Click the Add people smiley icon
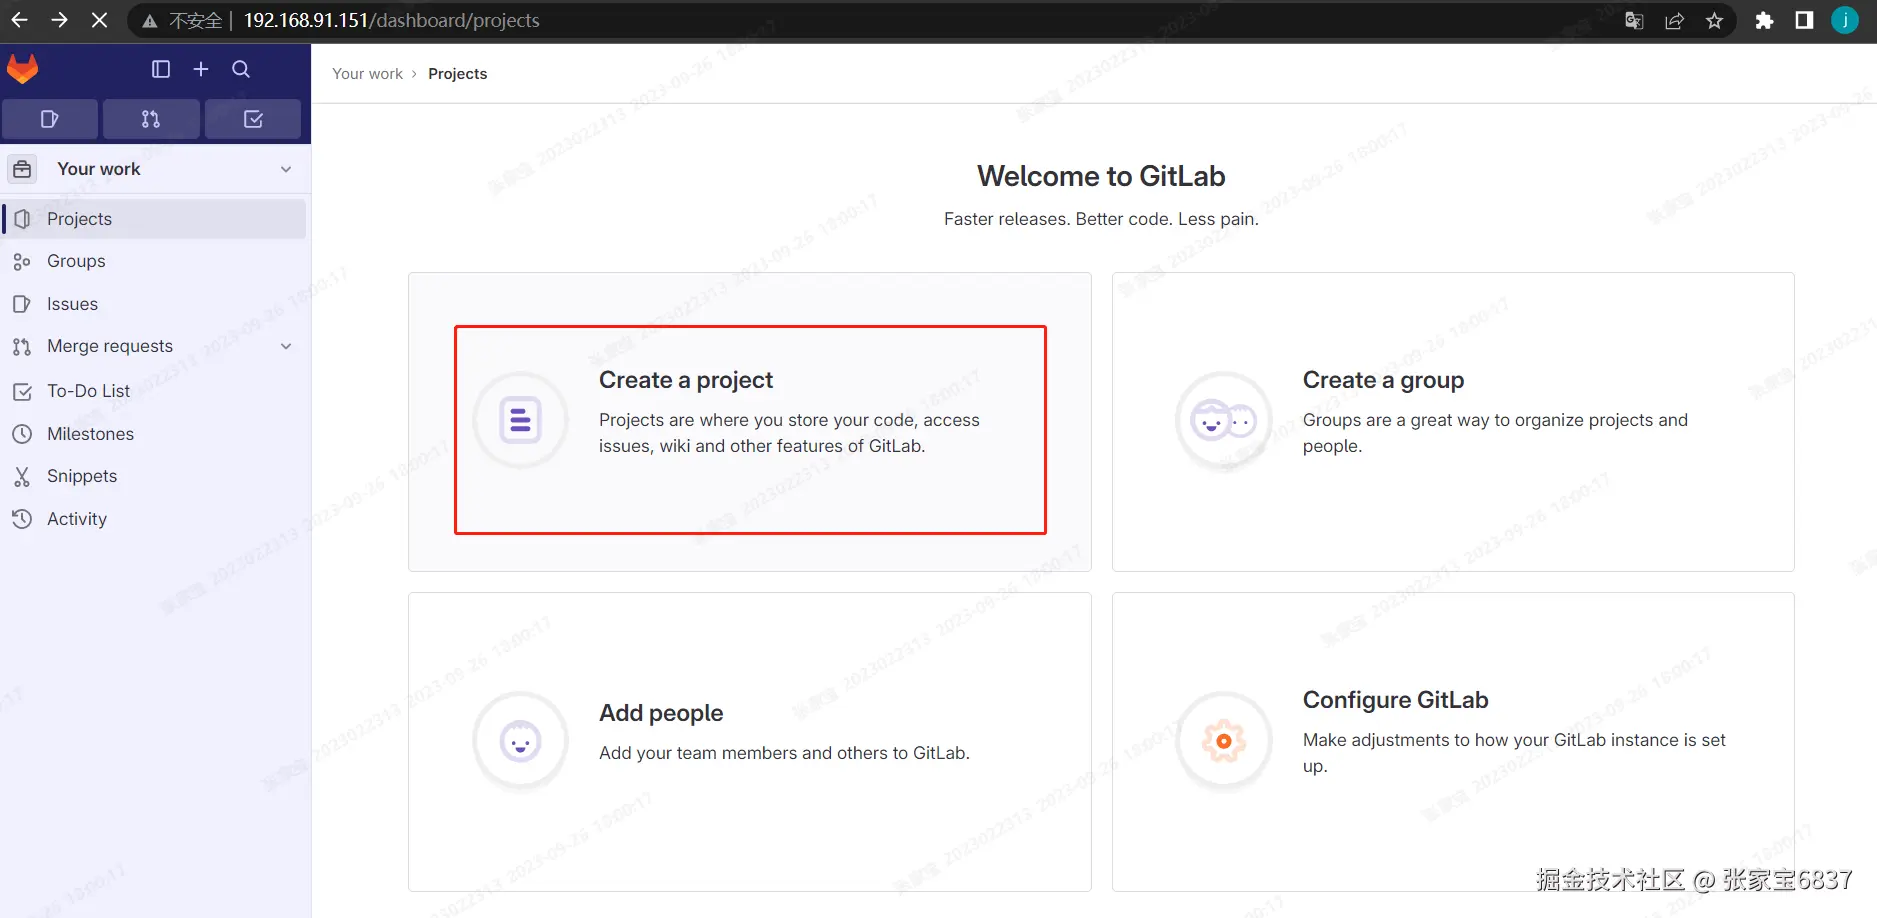This screenshot has width=1877, height=918. point(520,741)
